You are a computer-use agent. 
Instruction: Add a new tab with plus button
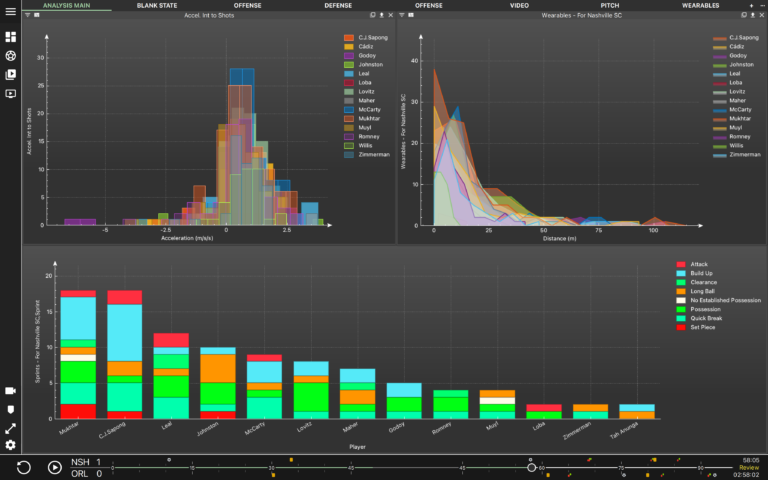pos(751,5)
